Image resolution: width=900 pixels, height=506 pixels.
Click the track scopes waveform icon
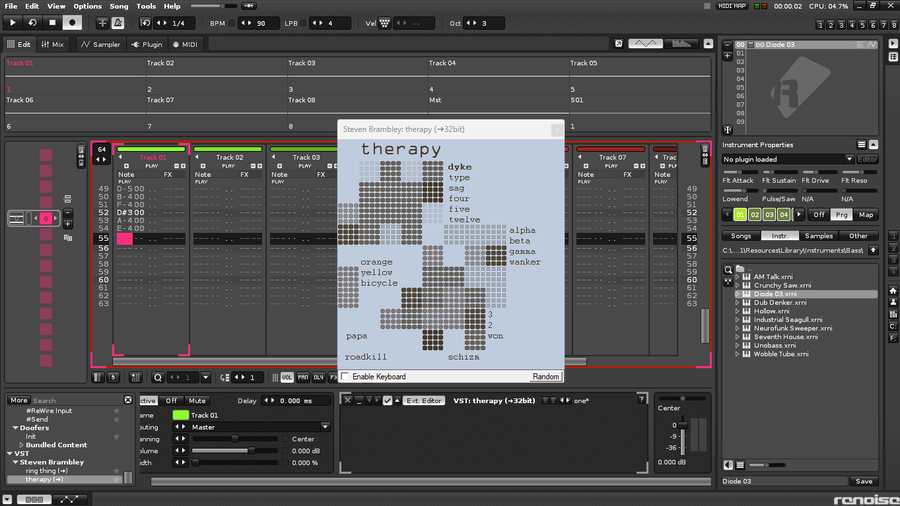(x=645, y=44)
